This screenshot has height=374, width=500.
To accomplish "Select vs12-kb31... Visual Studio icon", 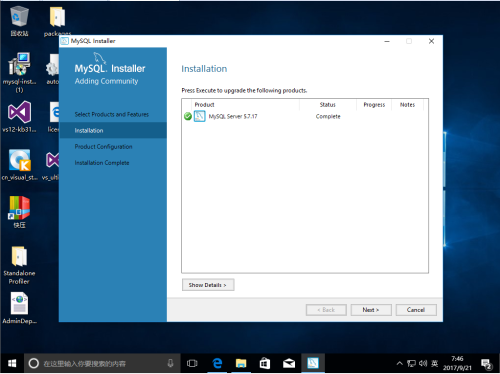I will (x=19, y=117).
